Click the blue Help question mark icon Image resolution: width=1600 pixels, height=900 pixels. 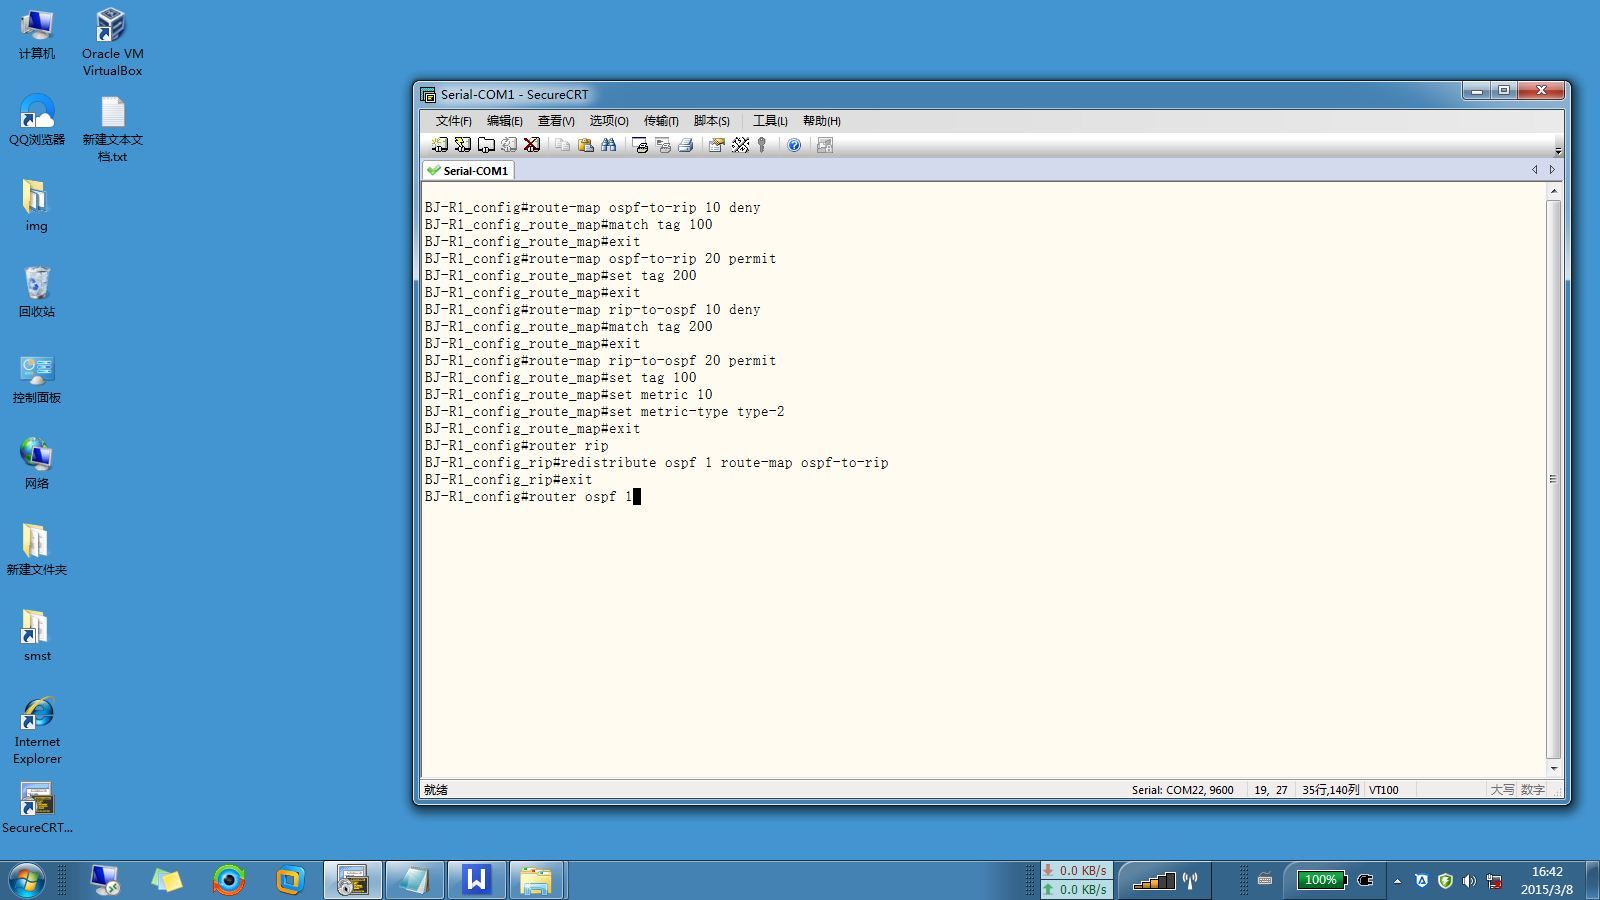click(794, 145)
